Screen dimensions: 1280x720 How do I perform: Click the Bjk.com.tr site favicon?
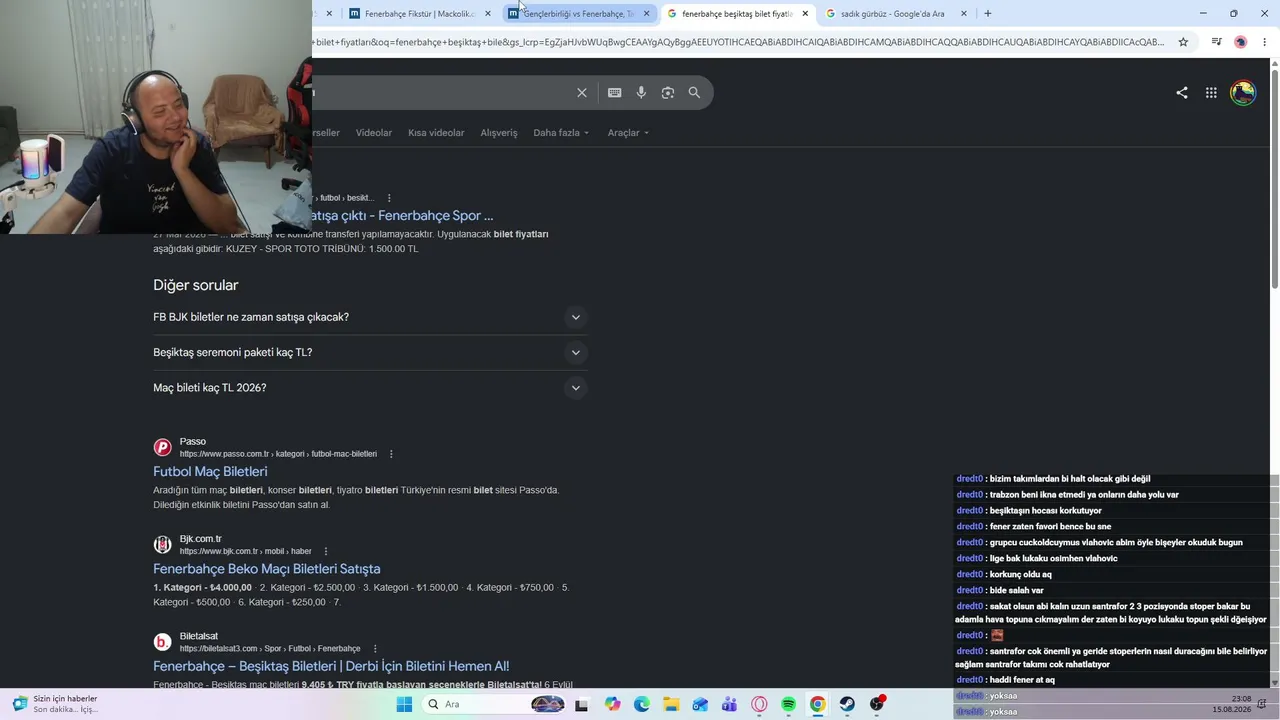point(162,545)
